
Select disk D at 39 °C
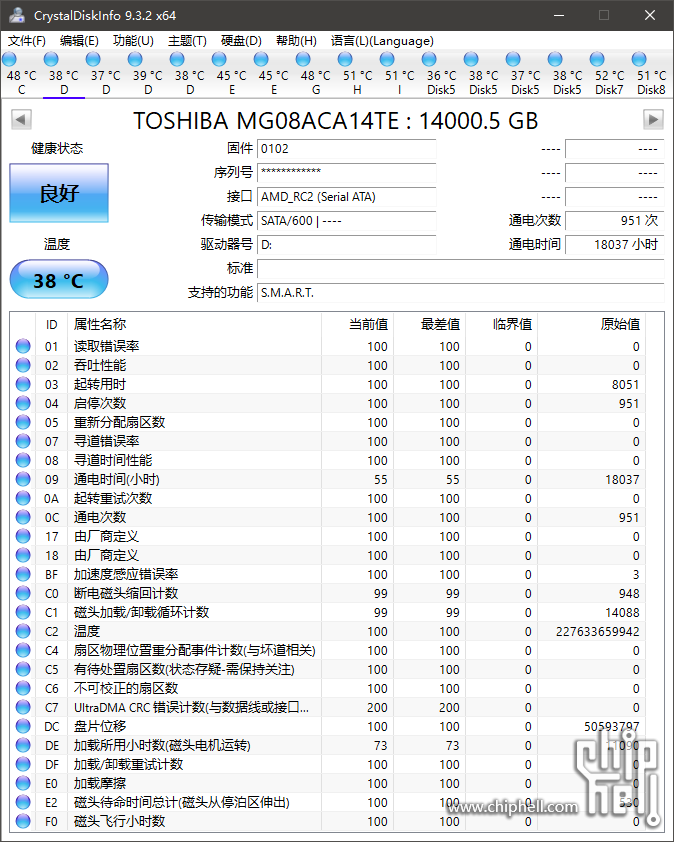click(x=148, y=74)
